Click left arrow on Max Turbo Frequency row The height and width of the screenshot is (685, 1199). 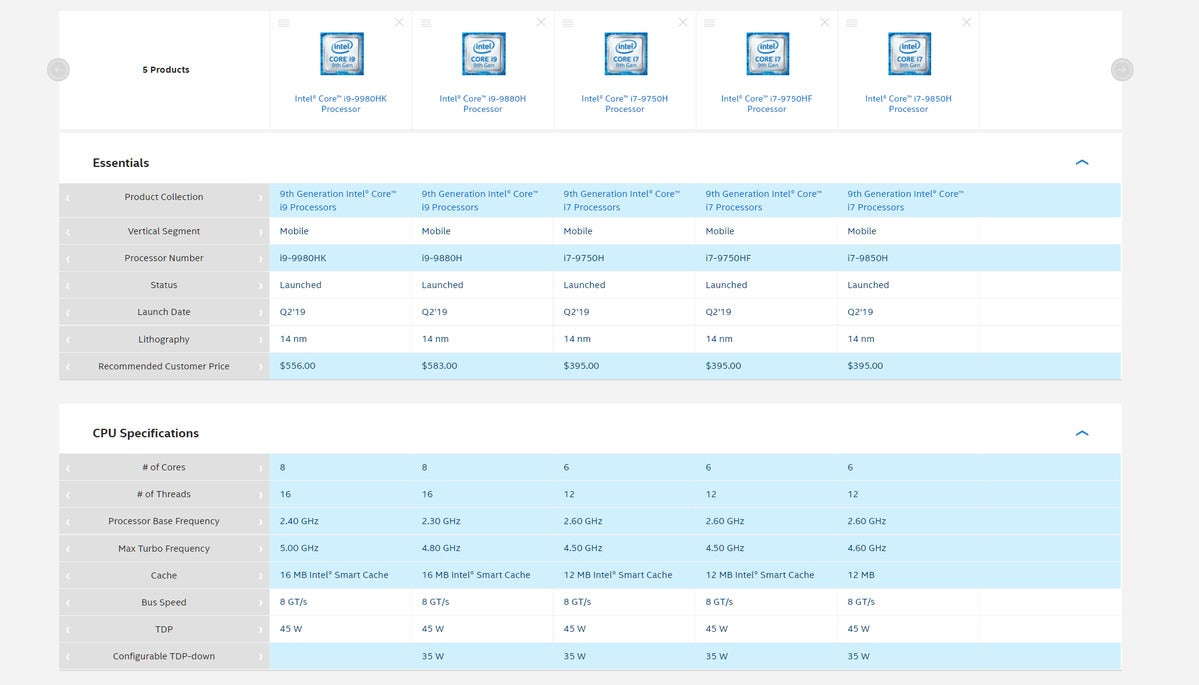(67, 549)
